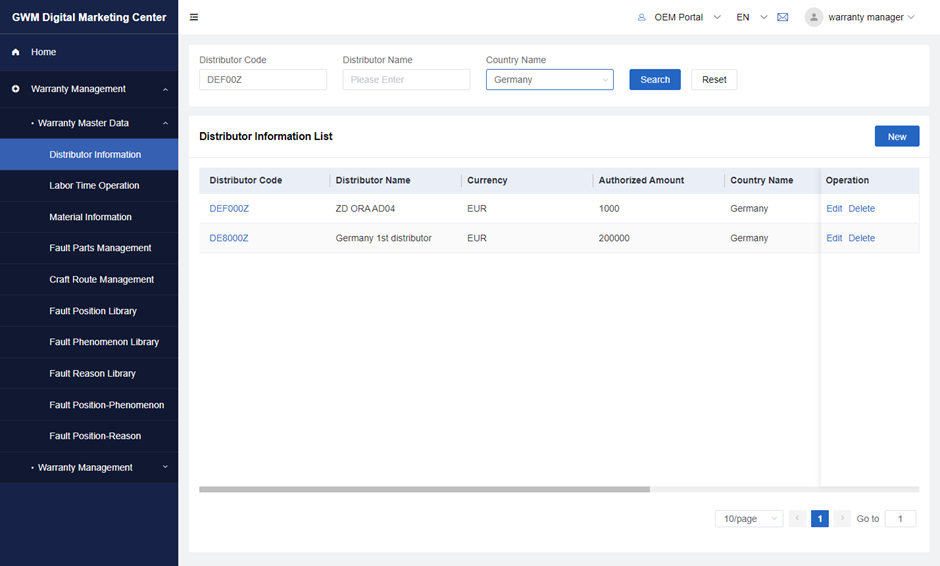Click the Reset button
The height and width of the screenshot is (566, 940).
714,80
